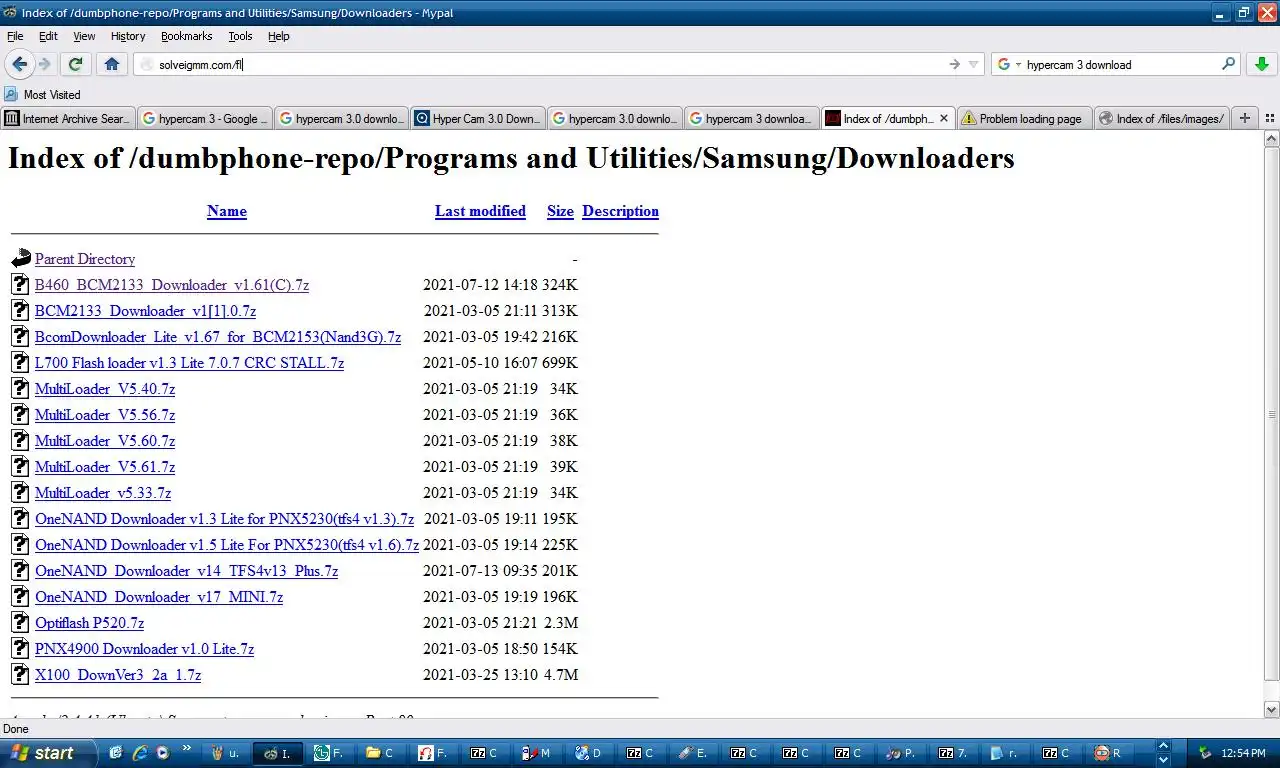Show the list all tabs button

point(1270,118)
